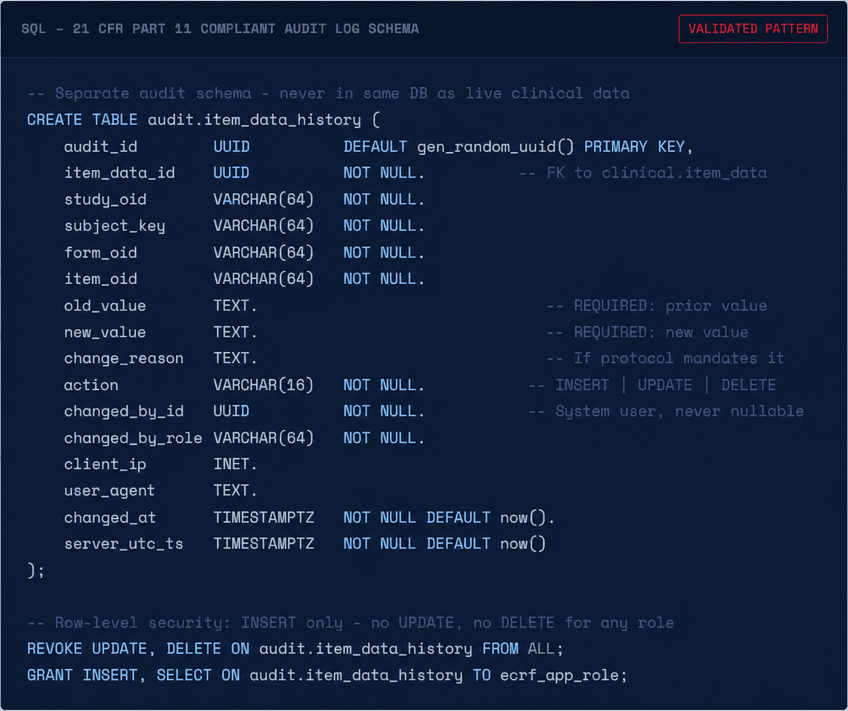The image size is (848, 711).
Task: Click the closing parenthesis semicolon line
Action: (36, 570)
